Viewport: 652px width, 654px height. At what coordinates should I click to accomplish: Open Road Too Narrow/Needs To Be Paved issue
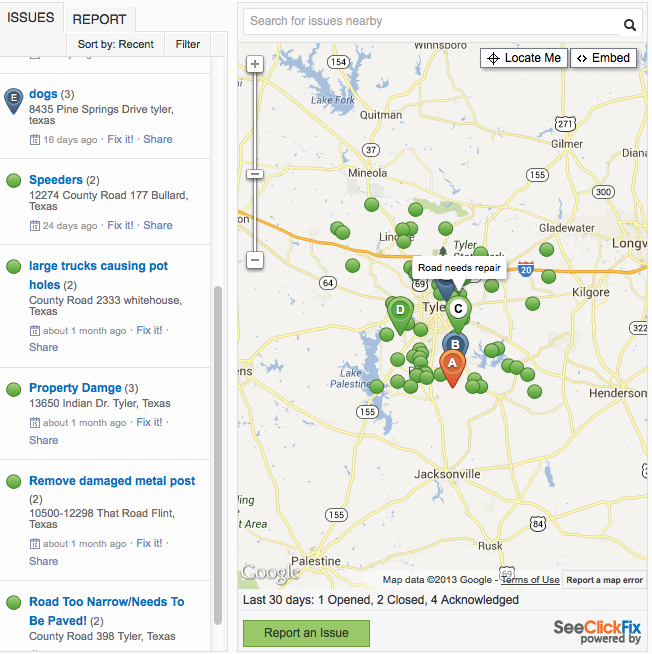[106, 611]
